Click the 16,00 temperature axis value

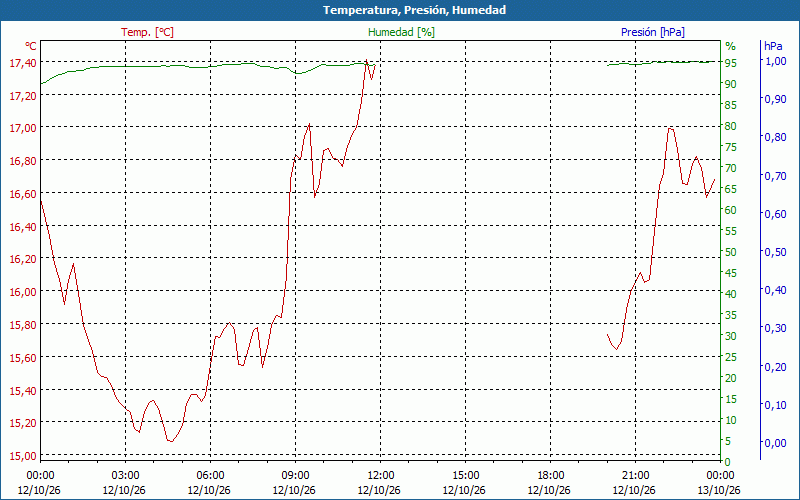23,292
